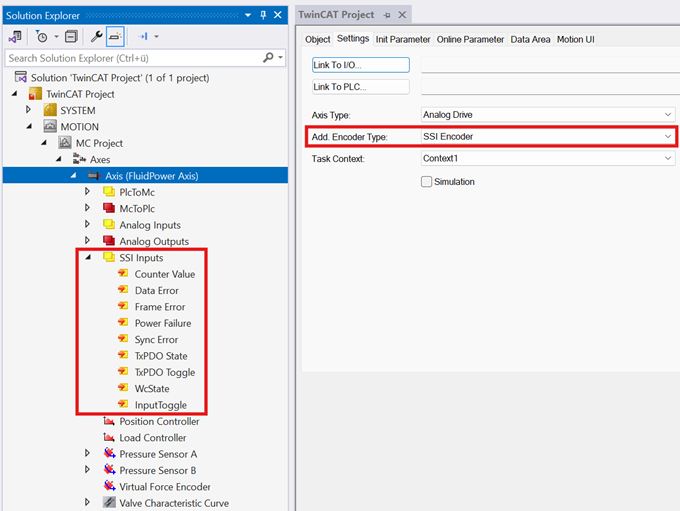The width and height of the screenshot is (680, 511).
Task: Expand the Pressure Sensor B node
Action: 87,470
